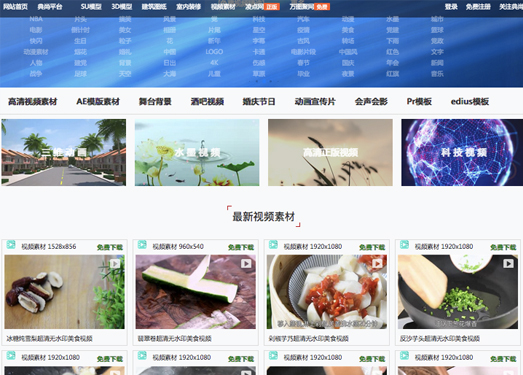Click the 电影片段 tag link
The height and width of the screenshot is (375, 523).
point(303,52)
